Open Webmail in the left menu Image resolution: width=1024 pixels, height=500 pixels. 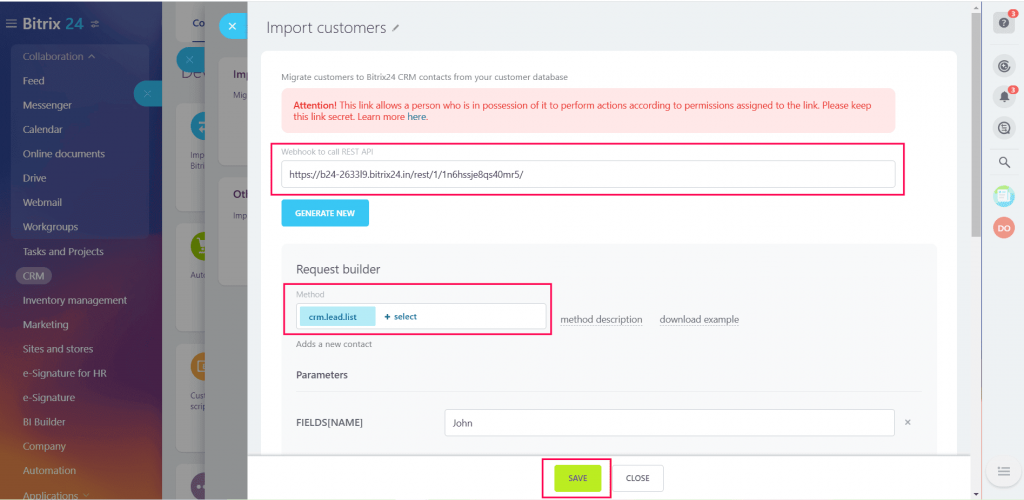(42, 202)
